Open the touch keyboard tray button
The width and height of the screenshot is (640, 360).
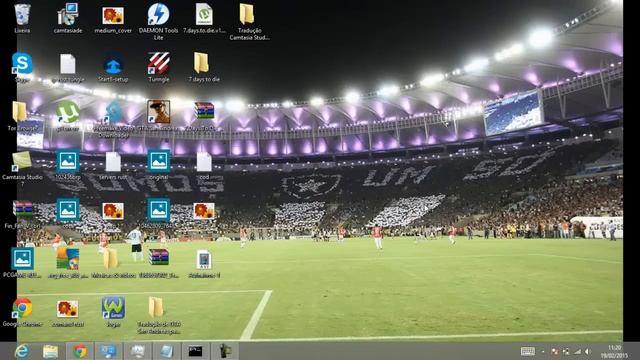(527, 351)
